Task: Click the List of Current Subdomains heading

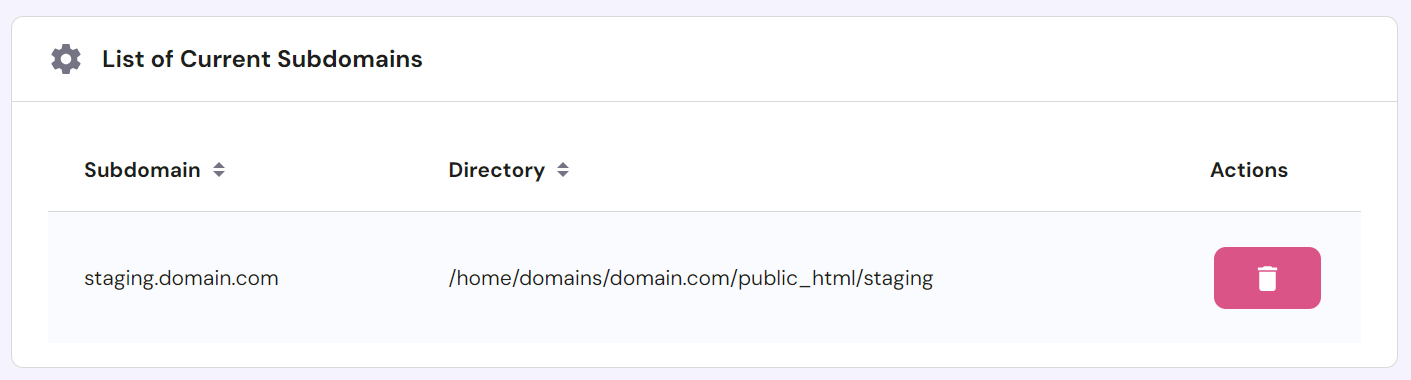Action: (262, 59)
